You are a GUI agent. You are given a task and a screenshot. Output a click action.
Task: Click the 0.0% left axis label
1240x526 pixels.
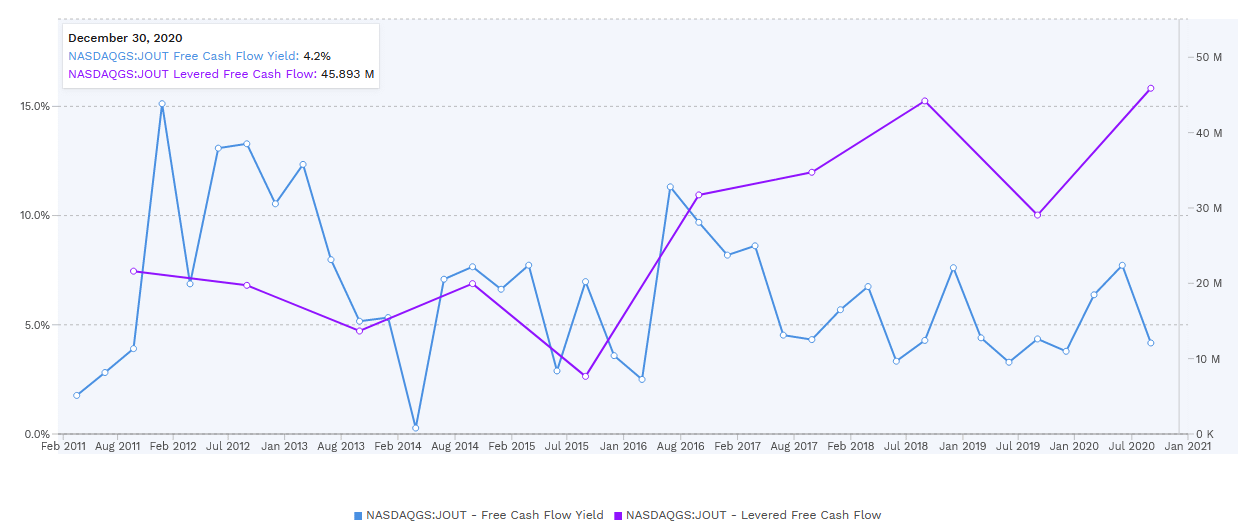(x=38, y=434)
